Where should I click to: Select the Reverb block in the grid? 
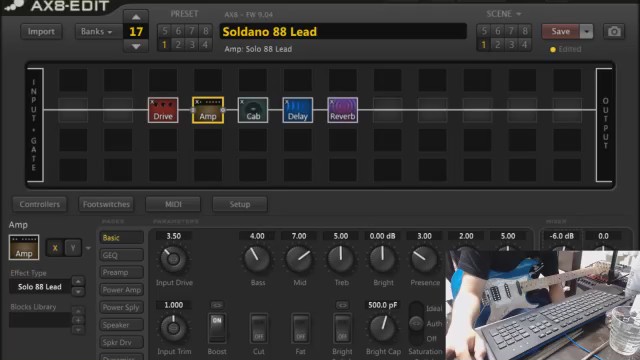[x=342, y=110]
